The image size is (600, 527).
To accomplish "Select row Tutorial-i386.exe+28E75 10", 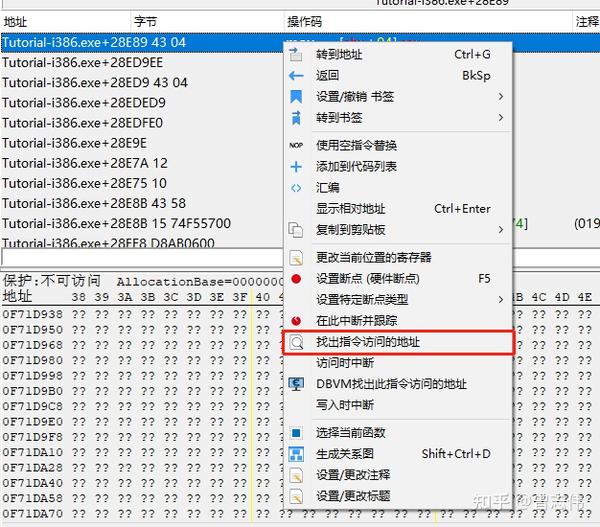I will [142, 184].
